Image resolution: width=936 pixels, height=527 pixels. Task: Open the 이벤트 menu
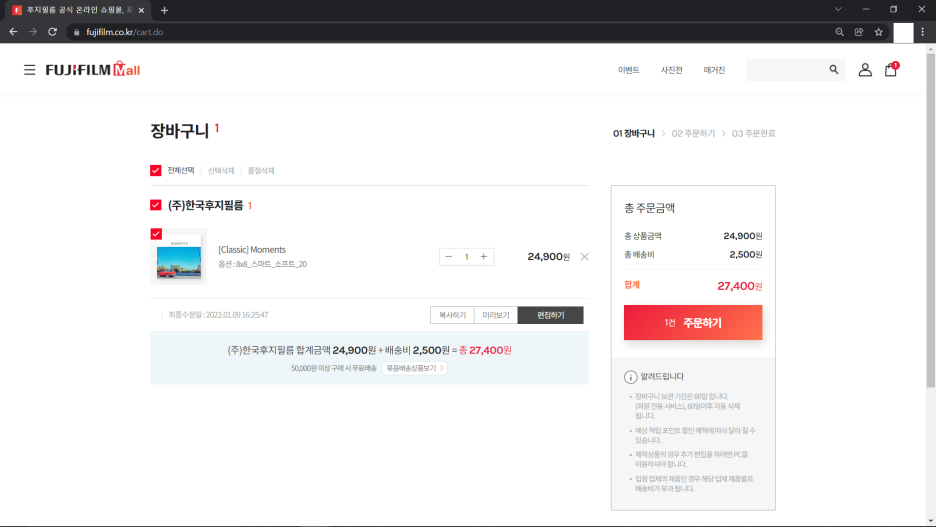click(x=629, y=70)
